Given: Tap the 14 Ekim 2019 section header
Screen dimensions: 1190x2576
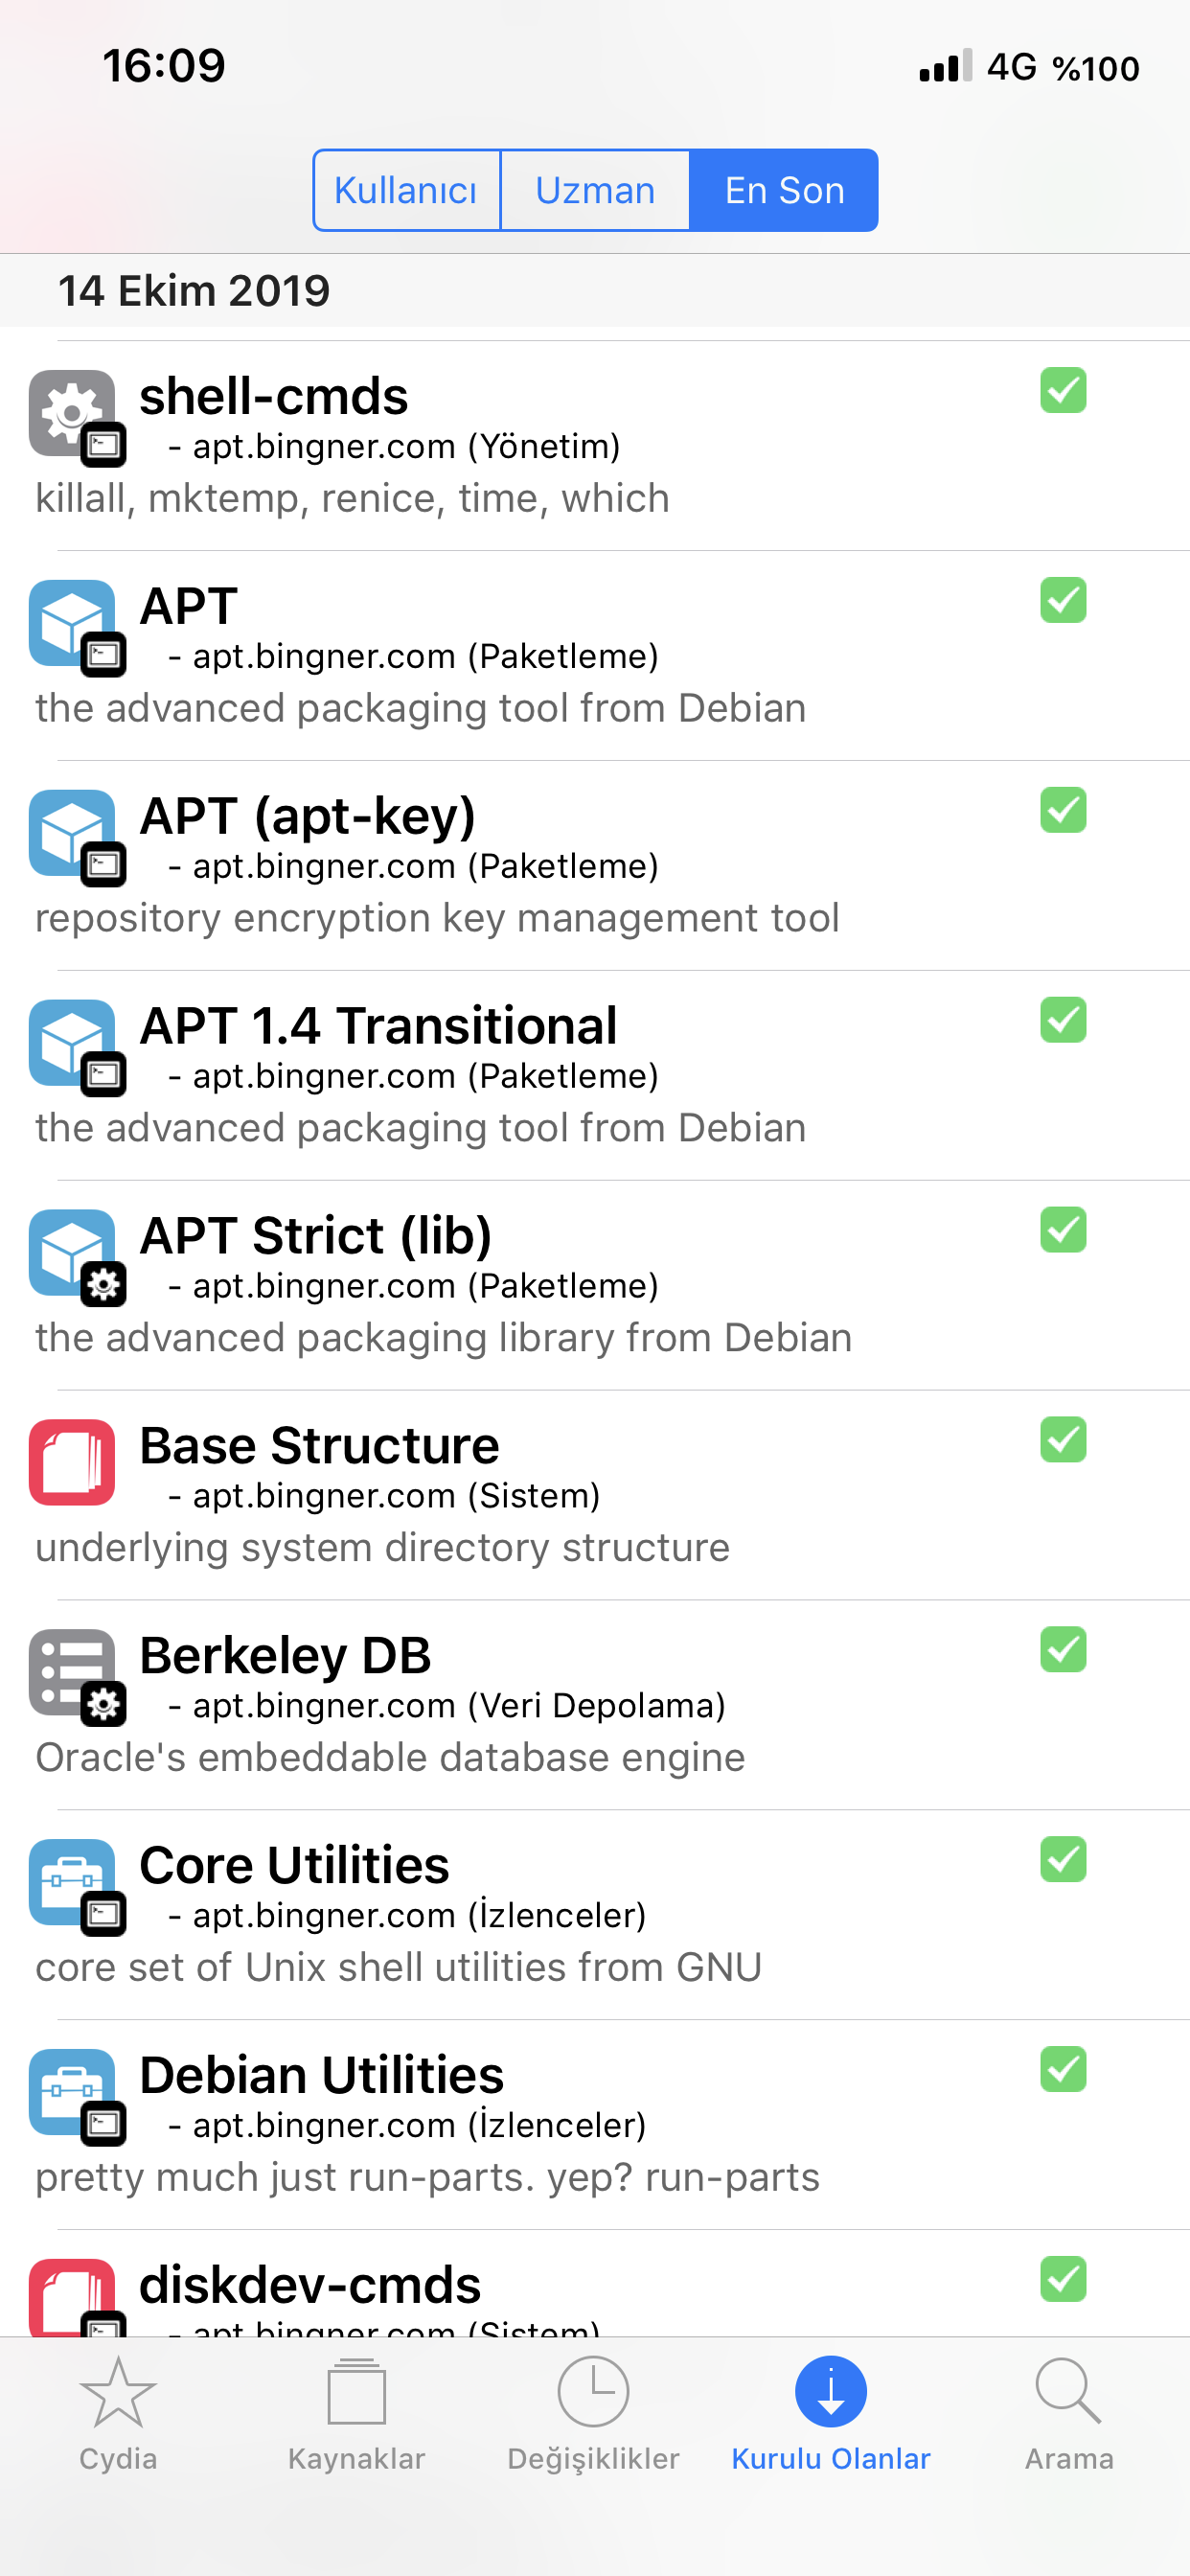Looking at the screenshot, I should [x=194, y=291].
